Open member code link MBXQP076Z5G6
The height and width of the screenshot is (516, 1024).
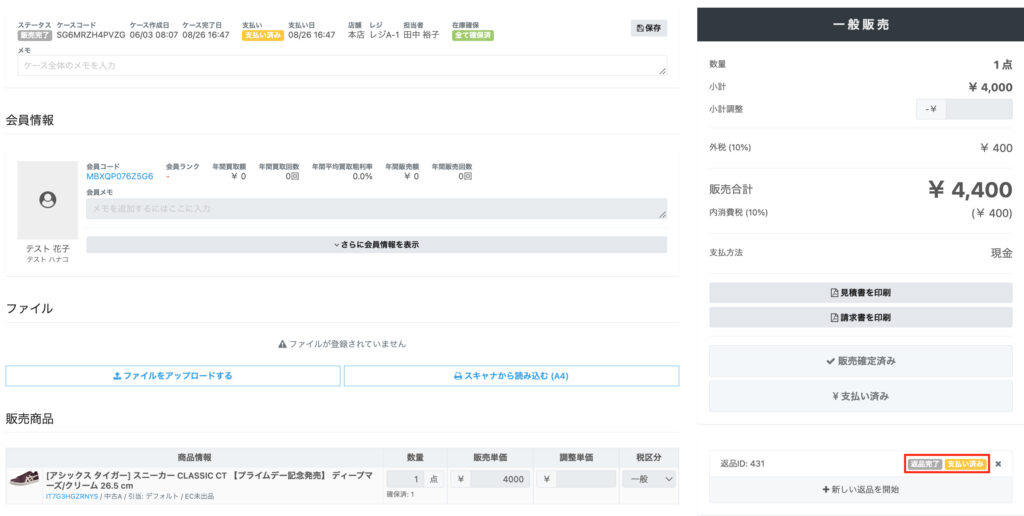(x=119, y=176)
